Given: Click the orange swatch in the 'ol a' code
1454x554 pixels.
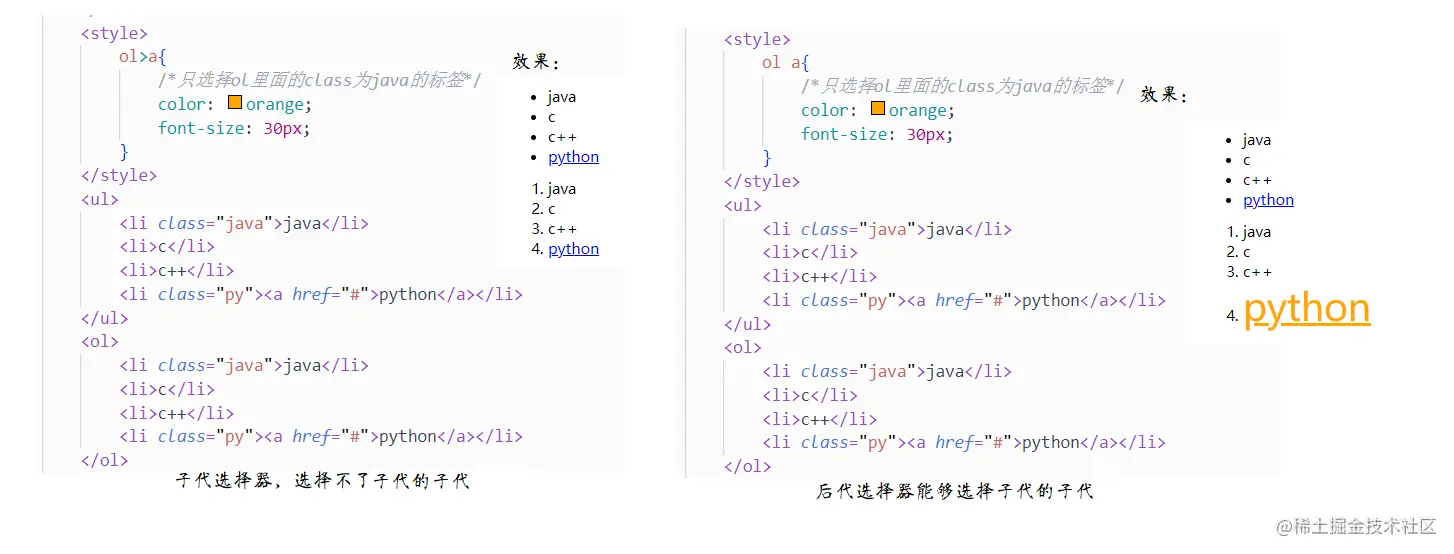Looking at the screenshot, I should 878,109.
